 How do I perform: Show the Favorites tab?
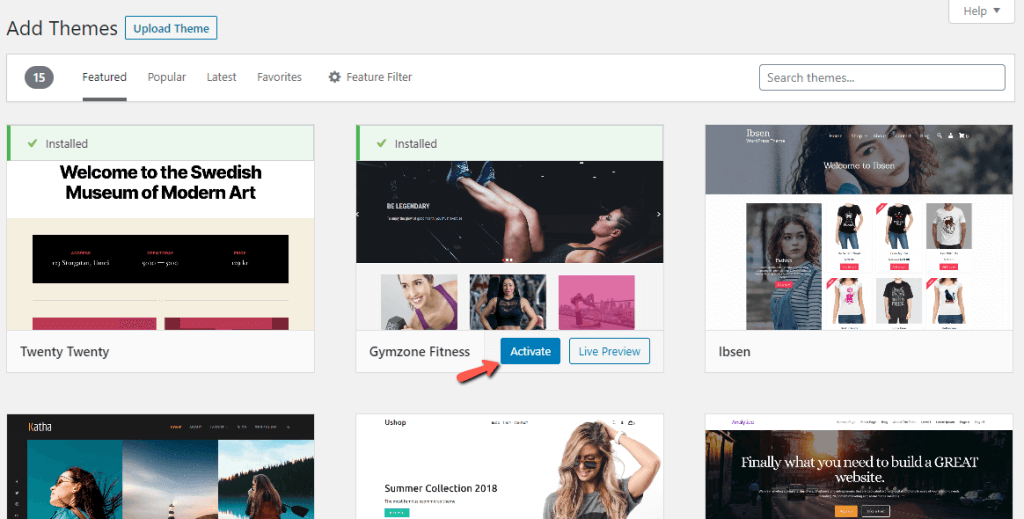pos(279,77)
